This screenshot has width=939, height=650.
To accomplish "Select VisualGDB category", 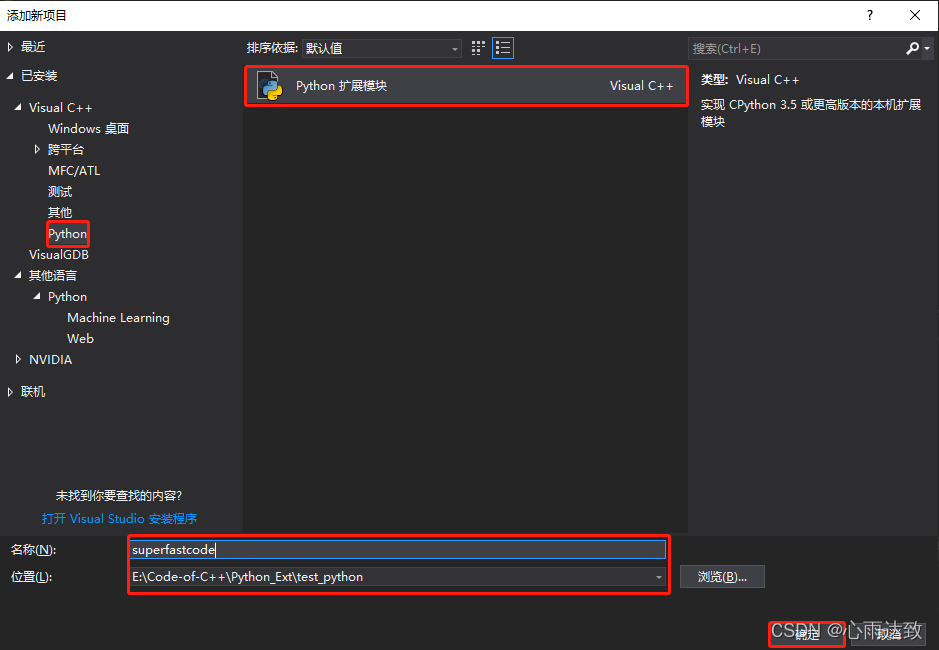I will click(x=59, y=255).
